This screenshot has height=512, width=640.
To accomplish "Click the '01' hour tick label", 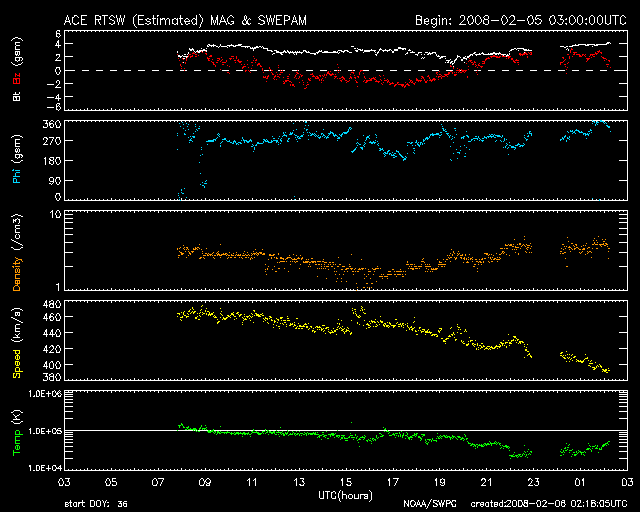I will pos(580,483).
